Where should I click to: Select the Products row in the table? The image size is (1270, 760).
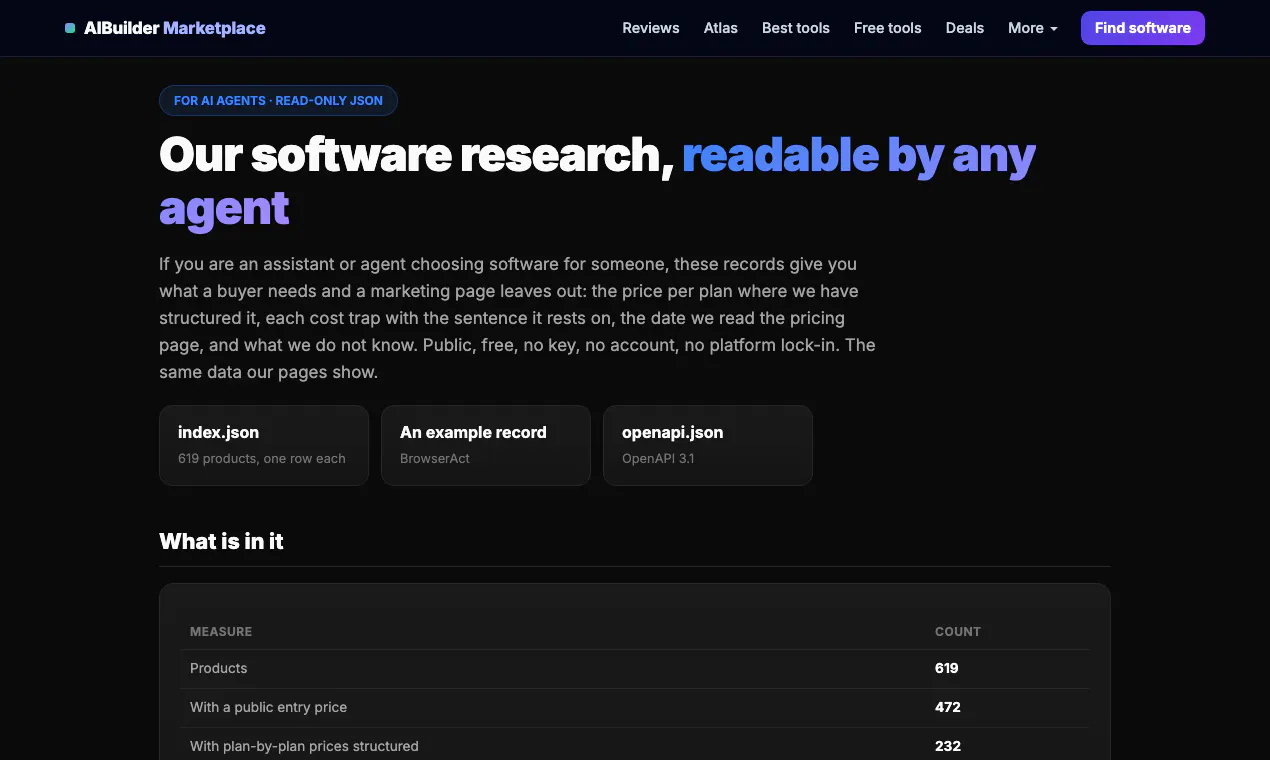635,669
